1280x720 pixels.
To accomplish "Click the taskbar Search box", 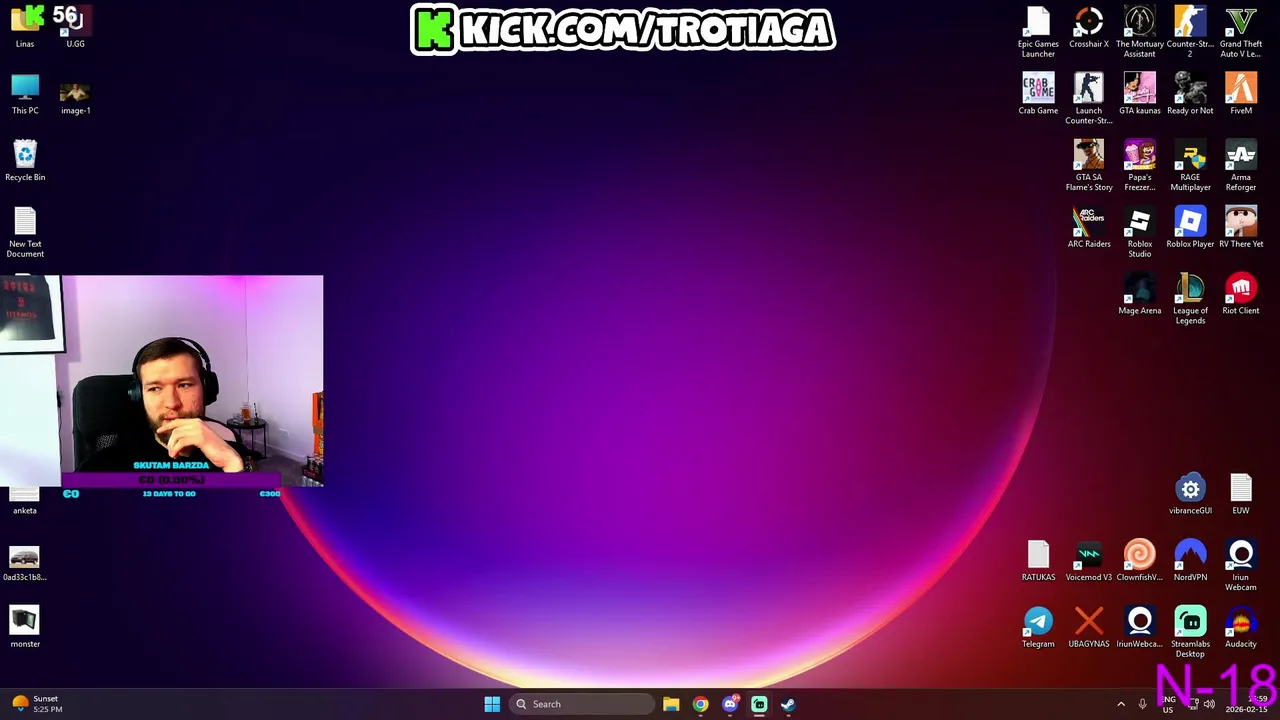I will point(582,704).
